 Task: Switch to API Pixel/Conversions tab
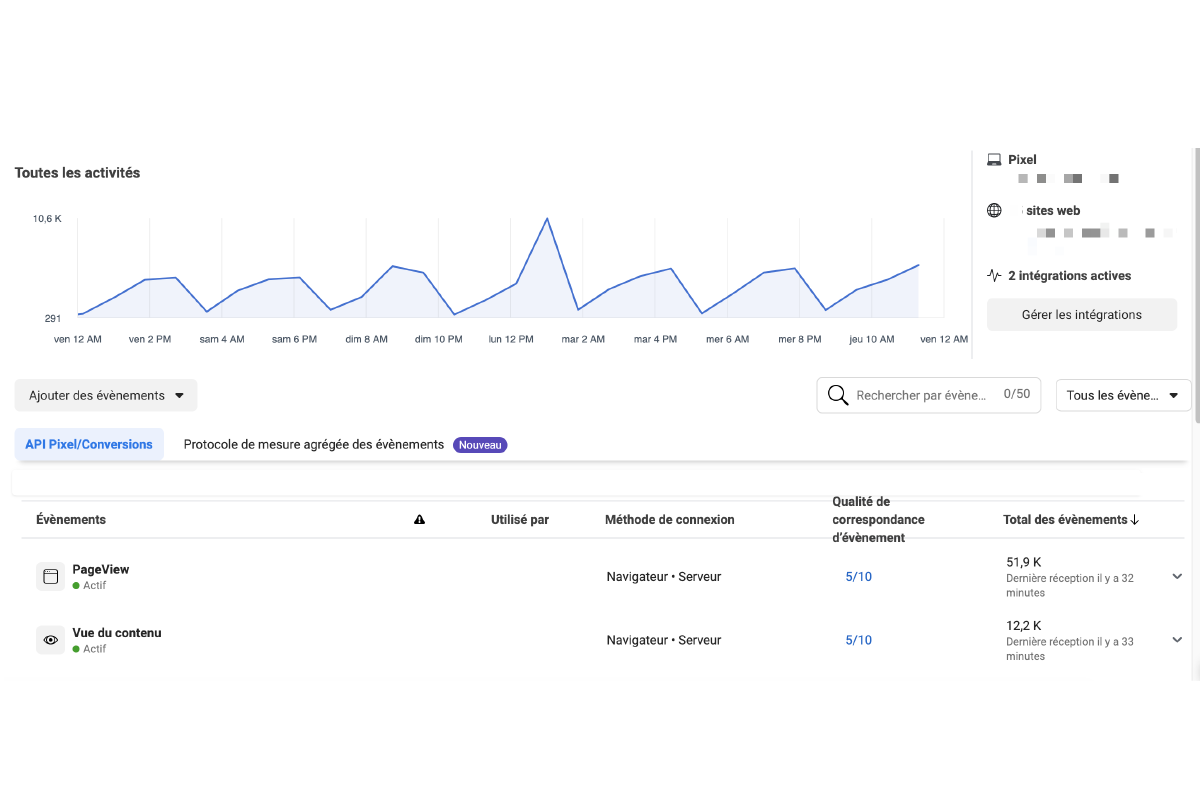(x=89, y=444)
